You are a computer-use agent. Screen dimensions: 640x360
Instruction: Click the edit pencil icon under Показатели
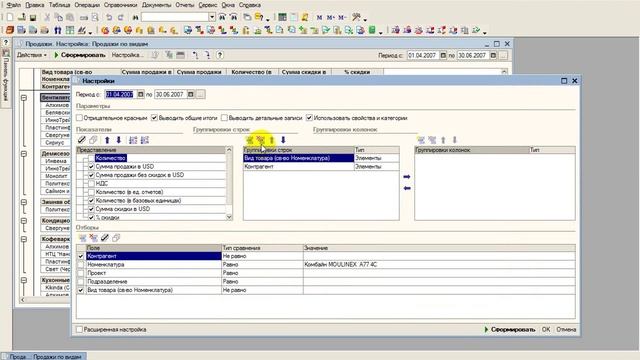point(82,140)
